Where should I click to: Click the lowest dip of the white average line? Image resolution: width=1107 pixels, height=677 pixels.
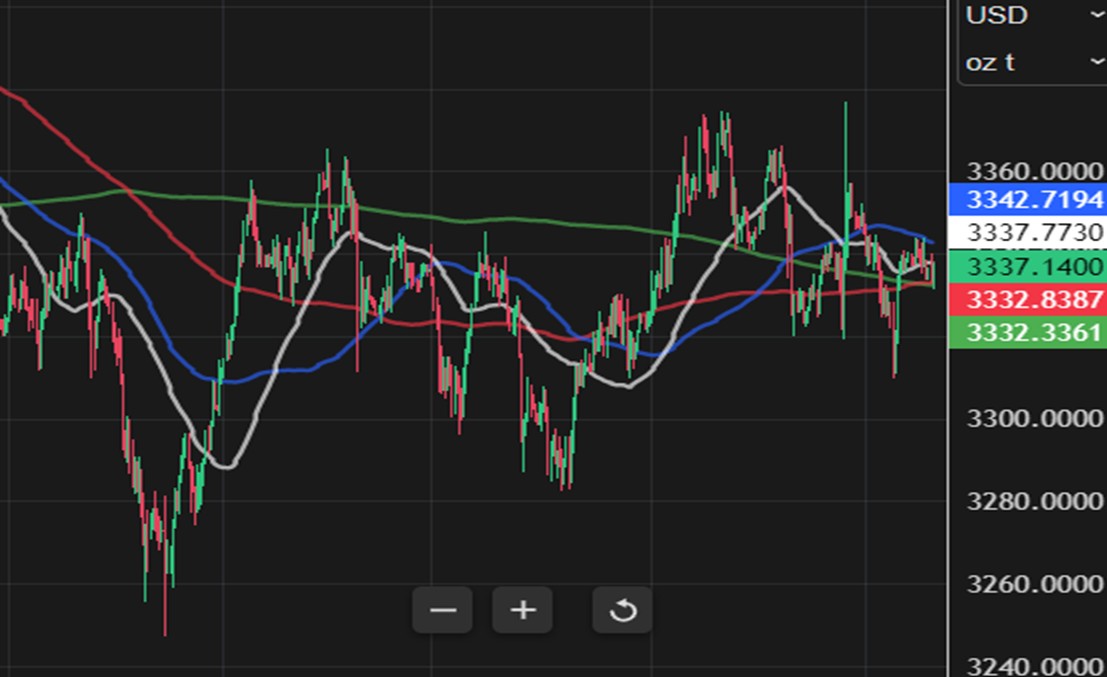[226, 467]
